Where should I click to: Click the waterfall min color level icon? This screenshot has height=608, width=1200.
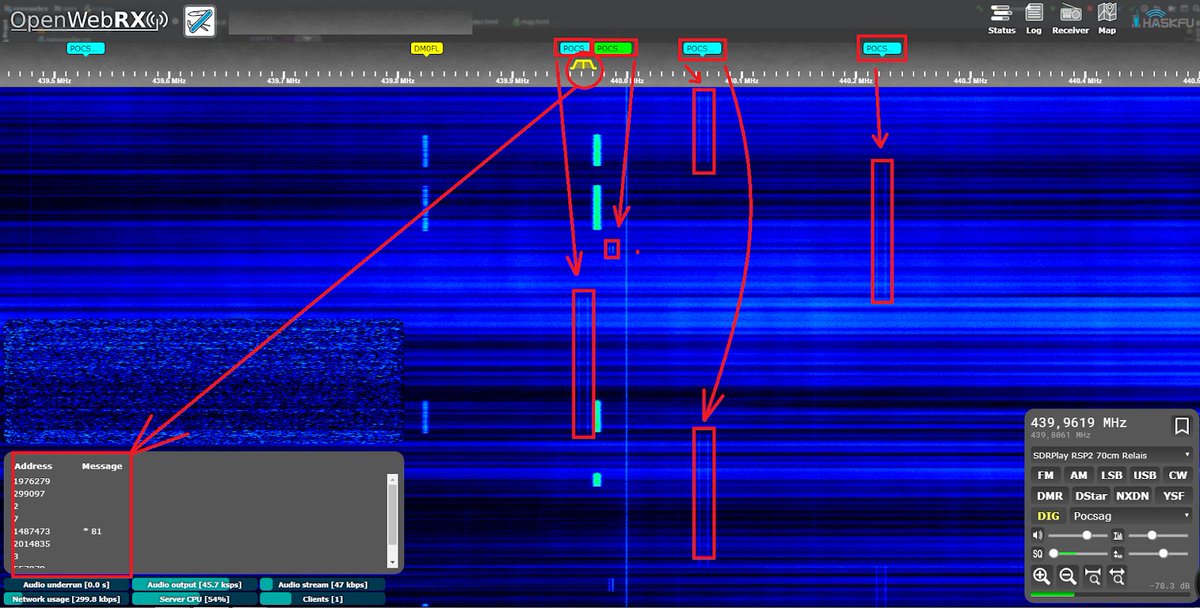(1117, 554)
